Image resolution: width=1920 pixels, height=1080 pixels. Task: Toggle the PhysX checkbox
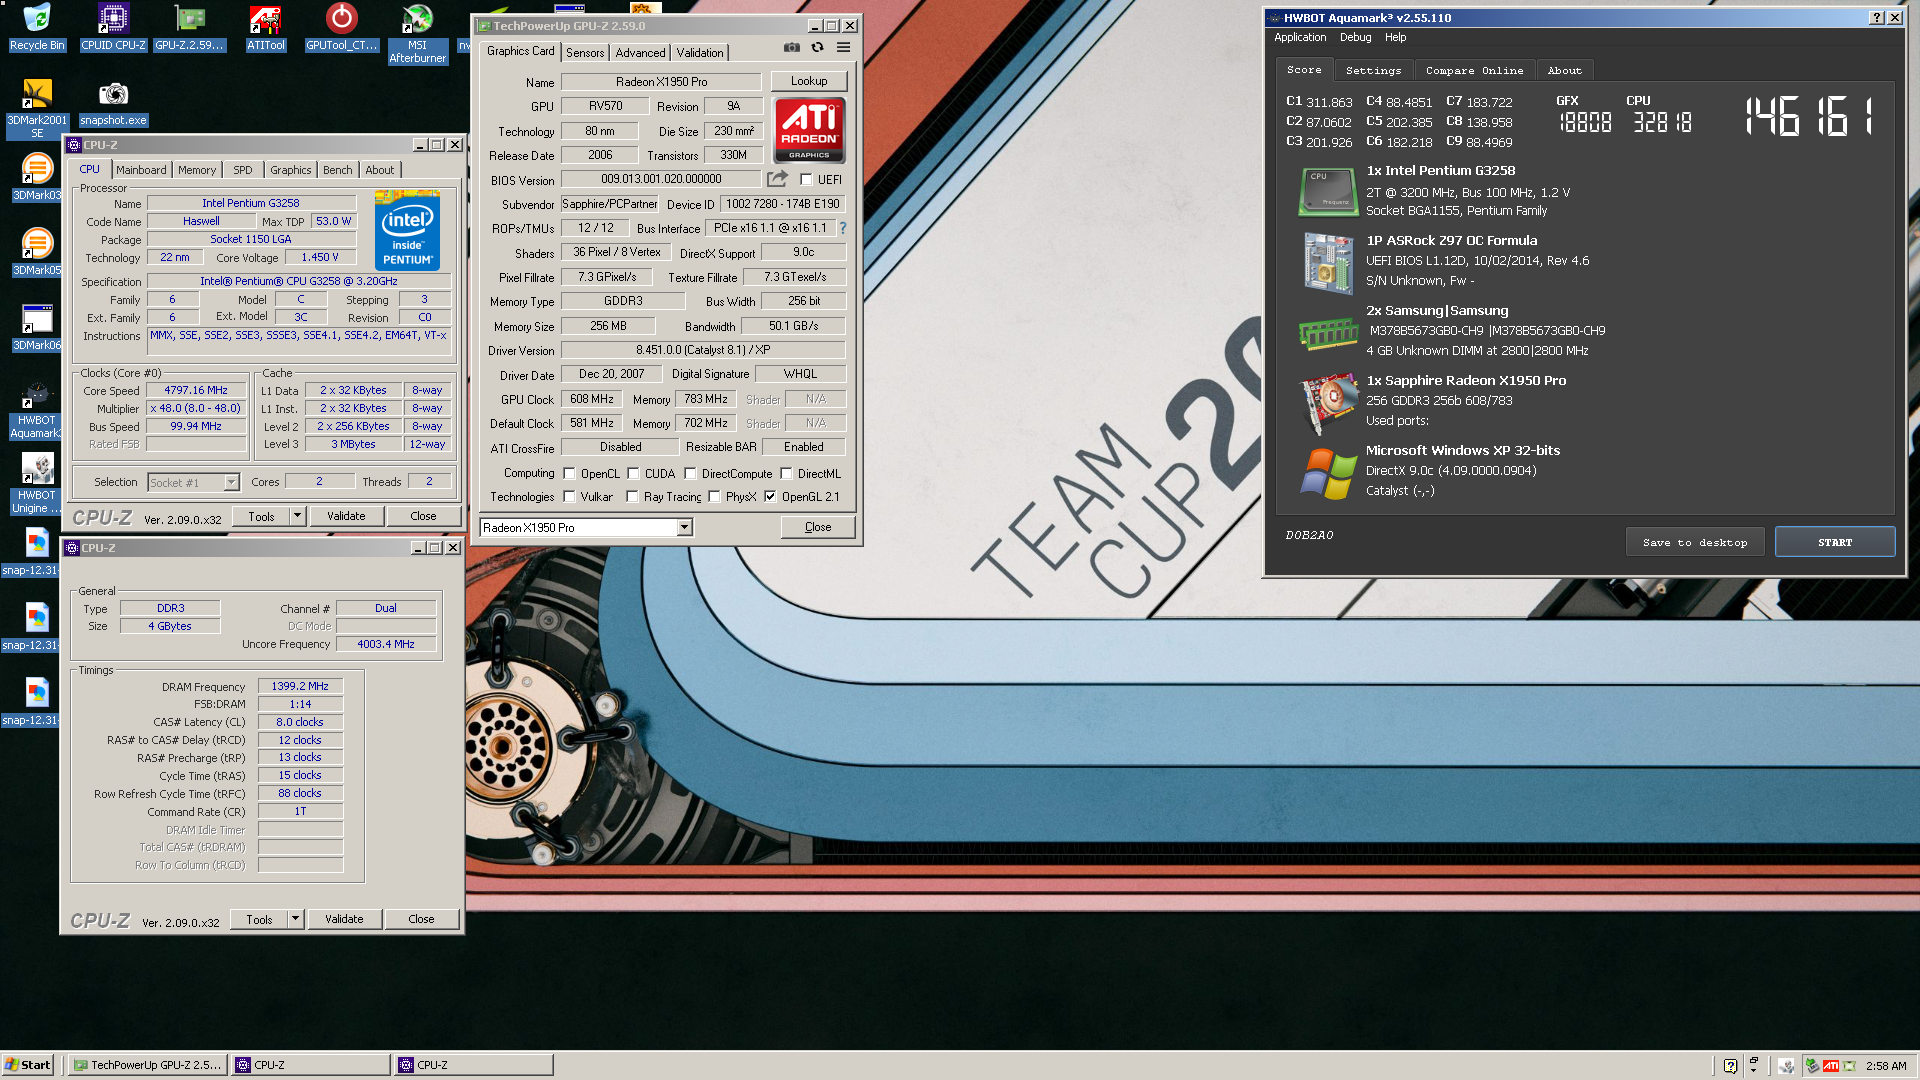point(714,497)
